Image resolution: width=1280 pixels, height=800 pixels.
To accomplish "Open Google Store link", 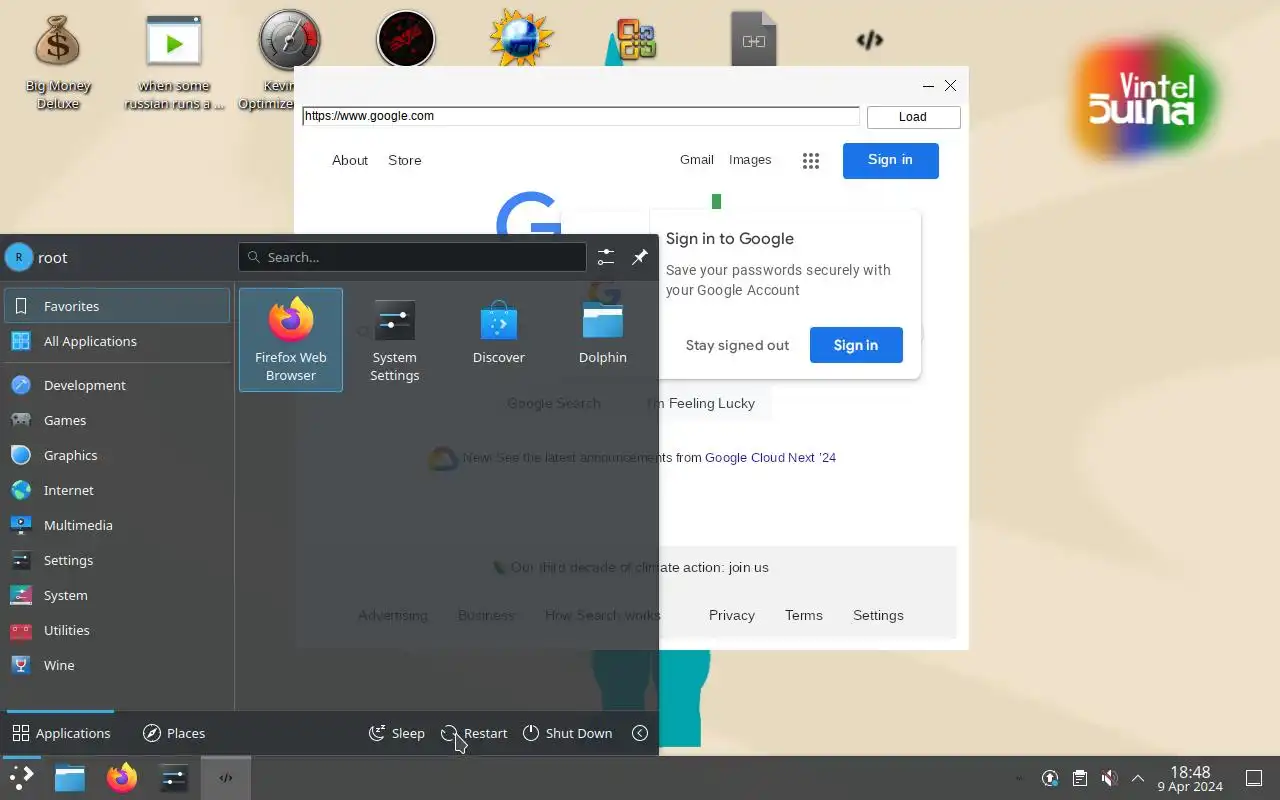I will coord(405,160).
